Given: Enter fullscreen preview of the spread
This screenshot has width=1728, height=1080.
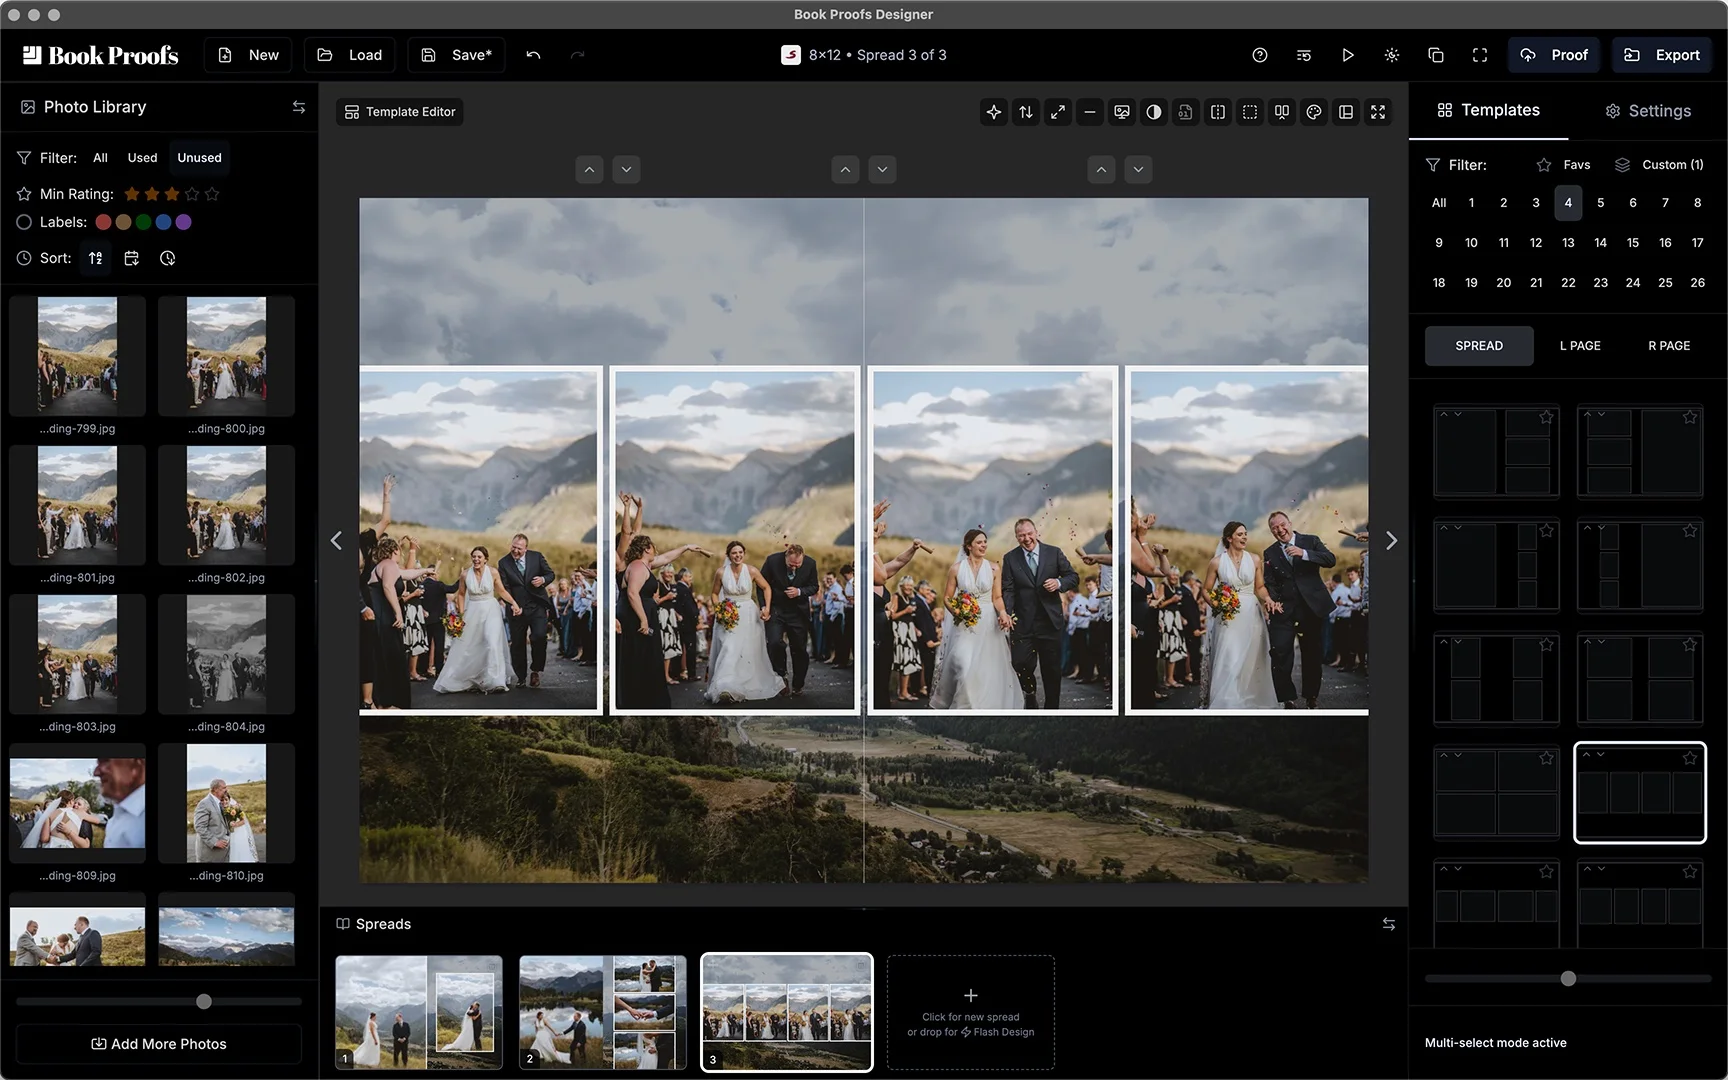Looking at the screenshot, I should click(x=1378, y=111).
